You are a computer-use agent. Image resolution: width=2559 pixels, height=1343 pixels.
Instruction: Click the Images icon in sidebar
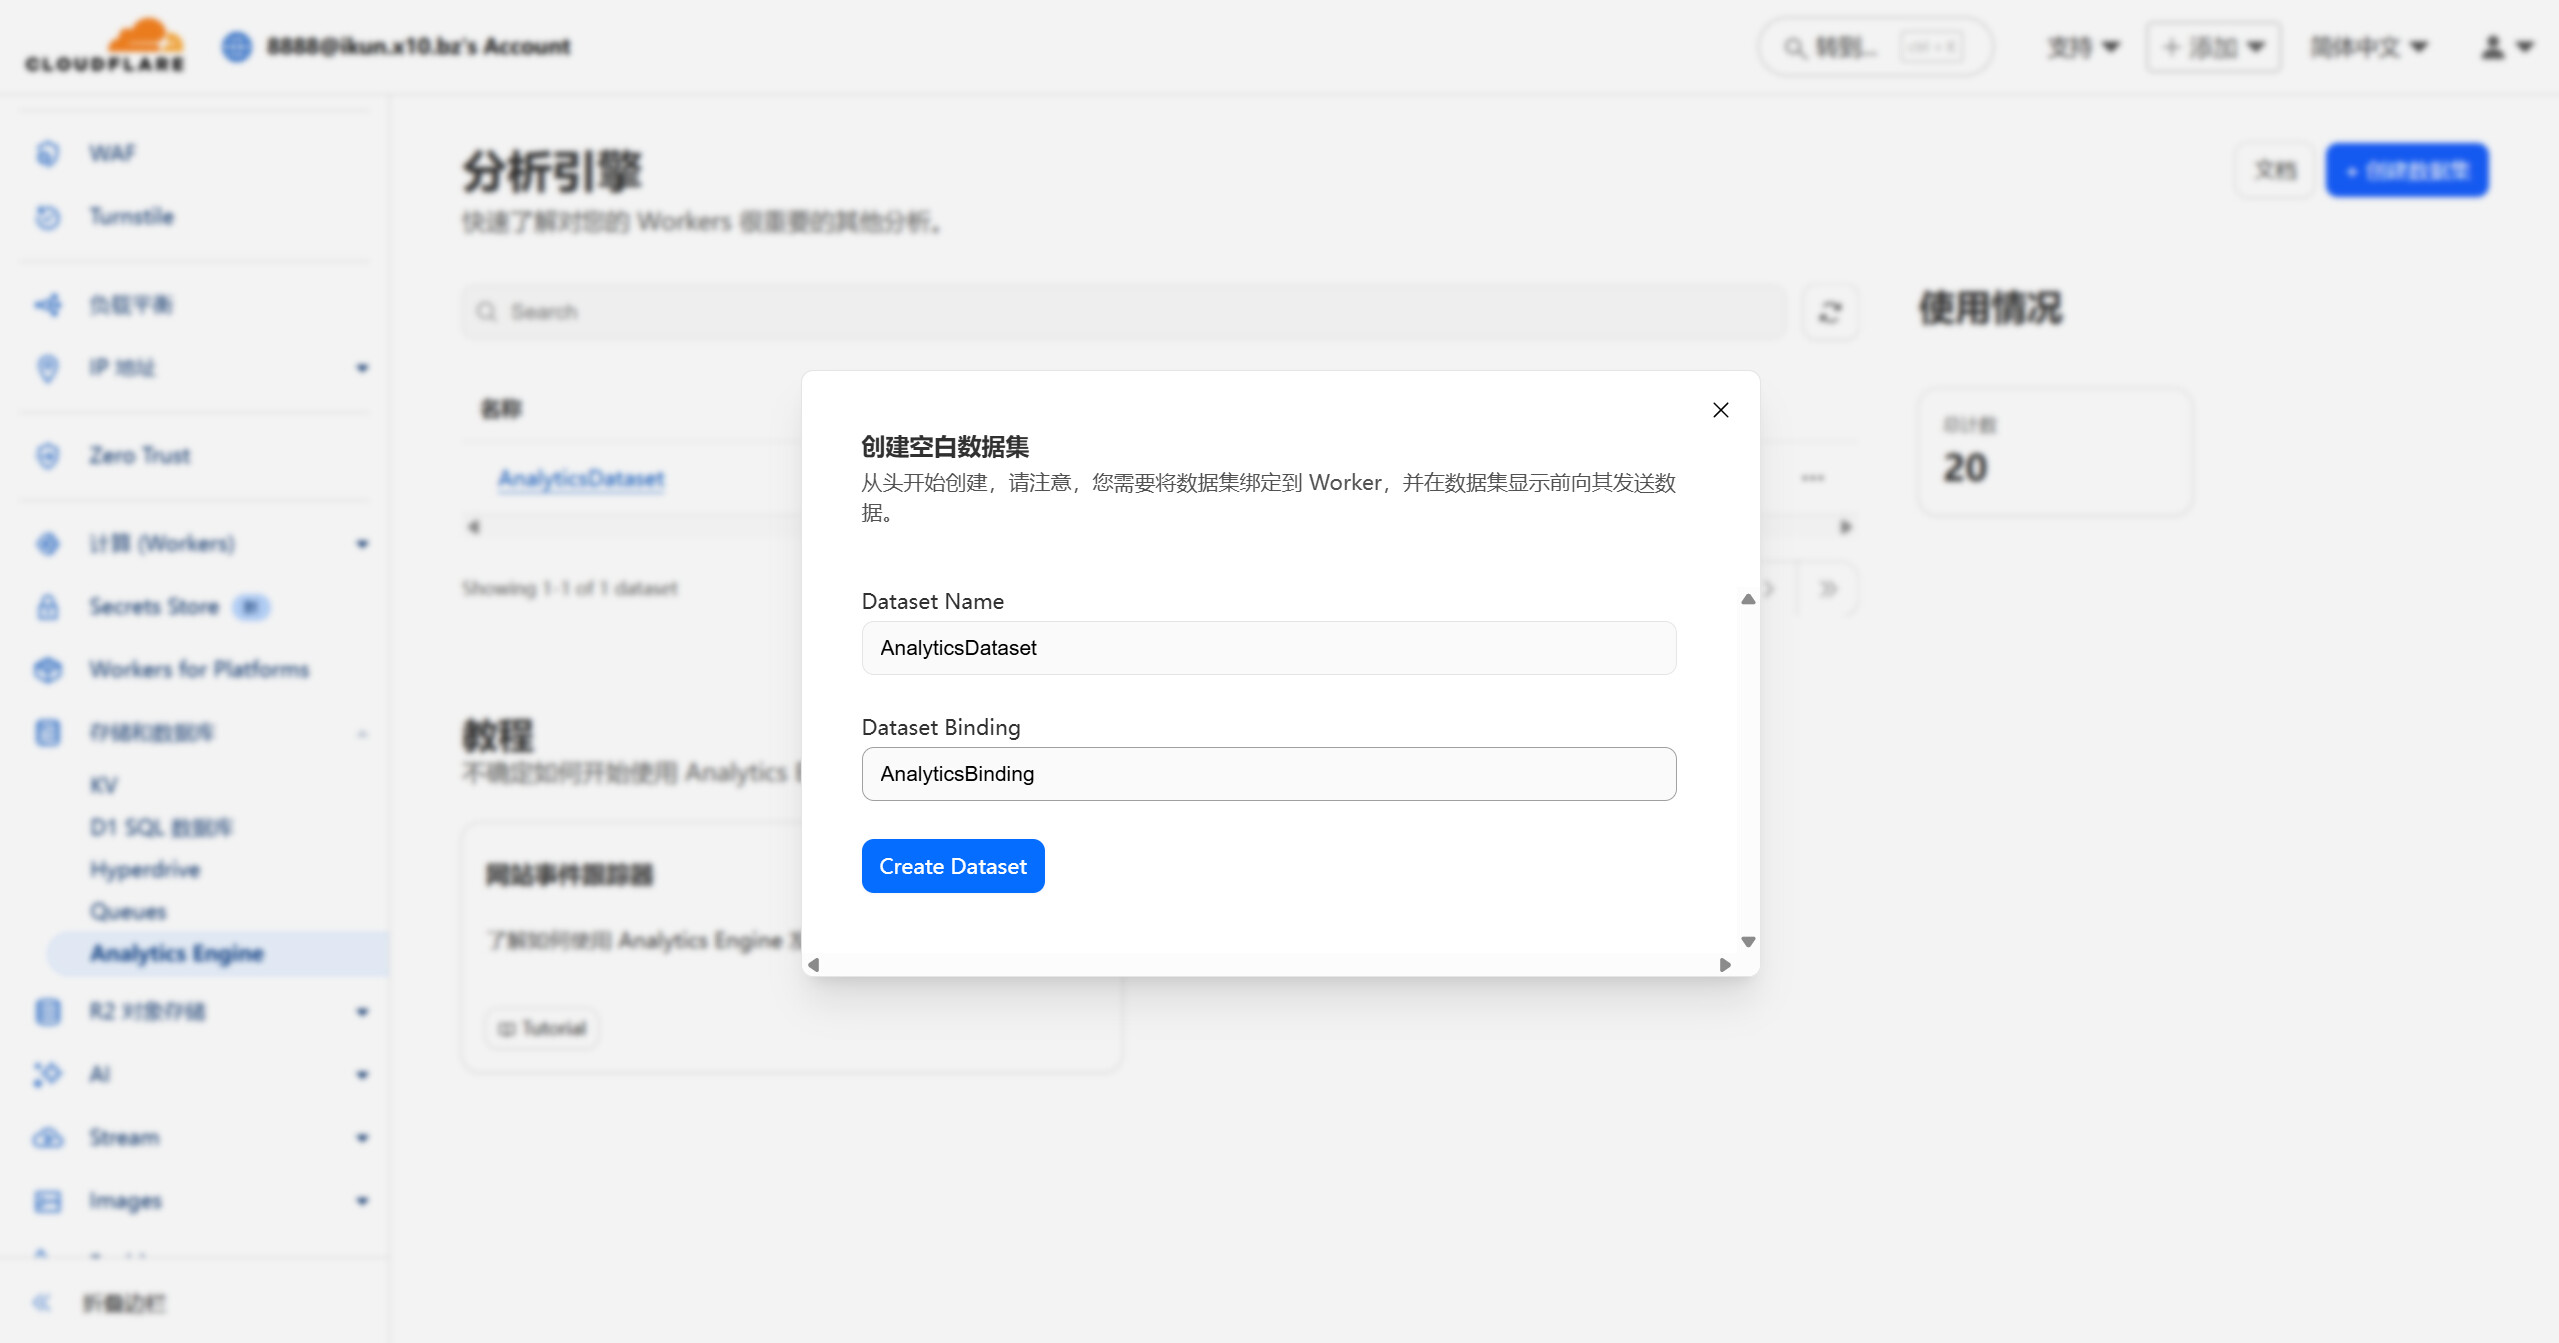47,1201
